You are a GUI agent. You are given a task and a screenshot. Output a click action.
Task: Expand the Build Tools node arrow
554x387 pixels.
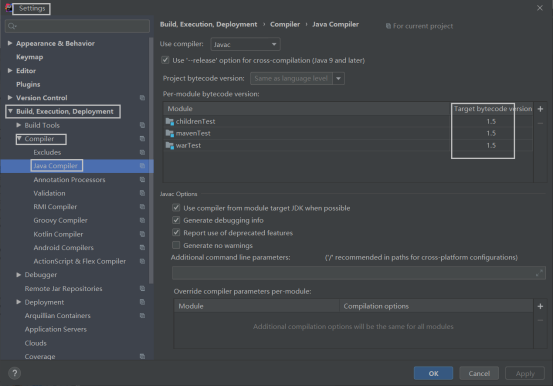click(18, 125)
